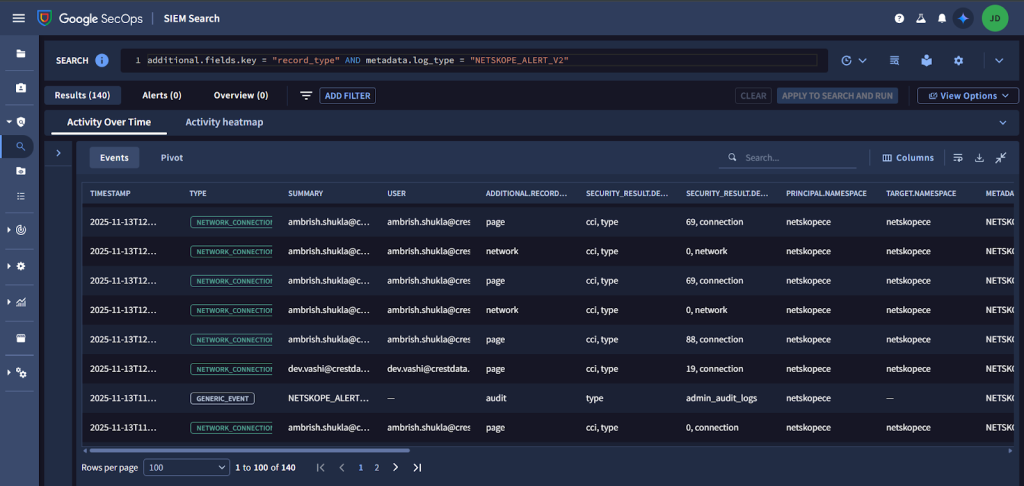Click the GENERIC_EVENT type tag
The height and width of the screenshot is (486, 1024).
point(222,398)
